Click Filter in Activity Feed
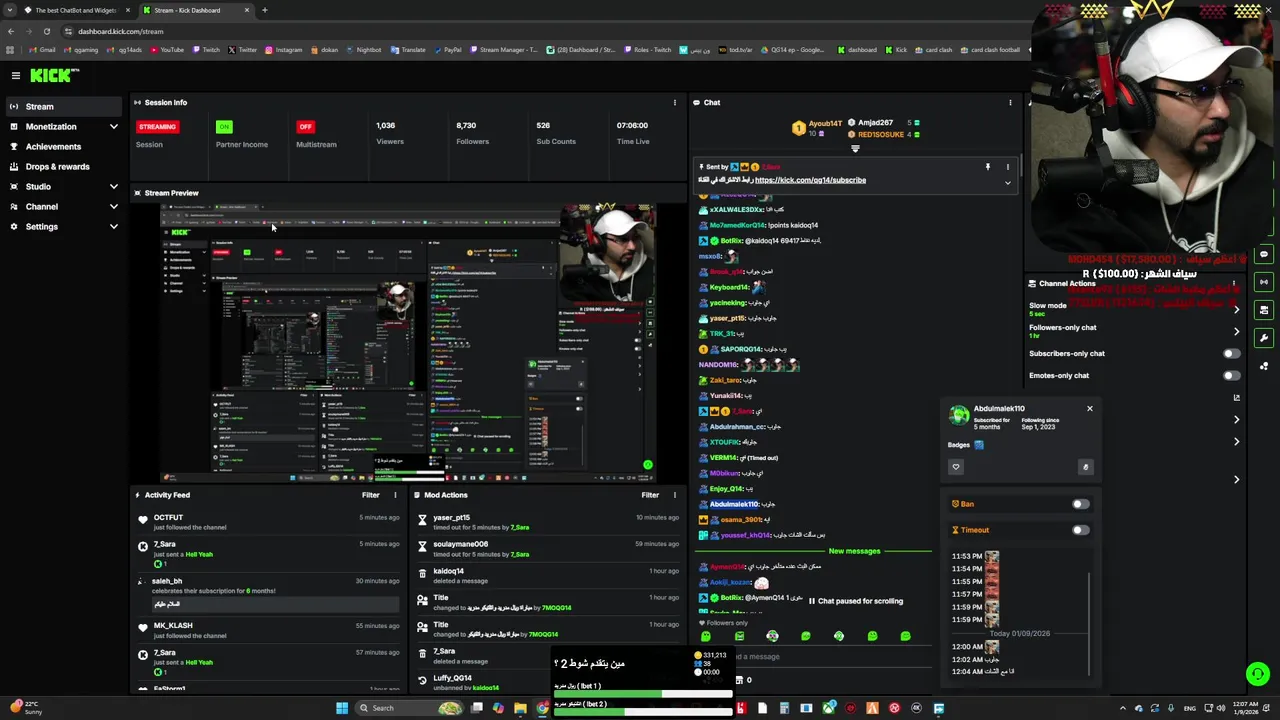 point(370,495)
